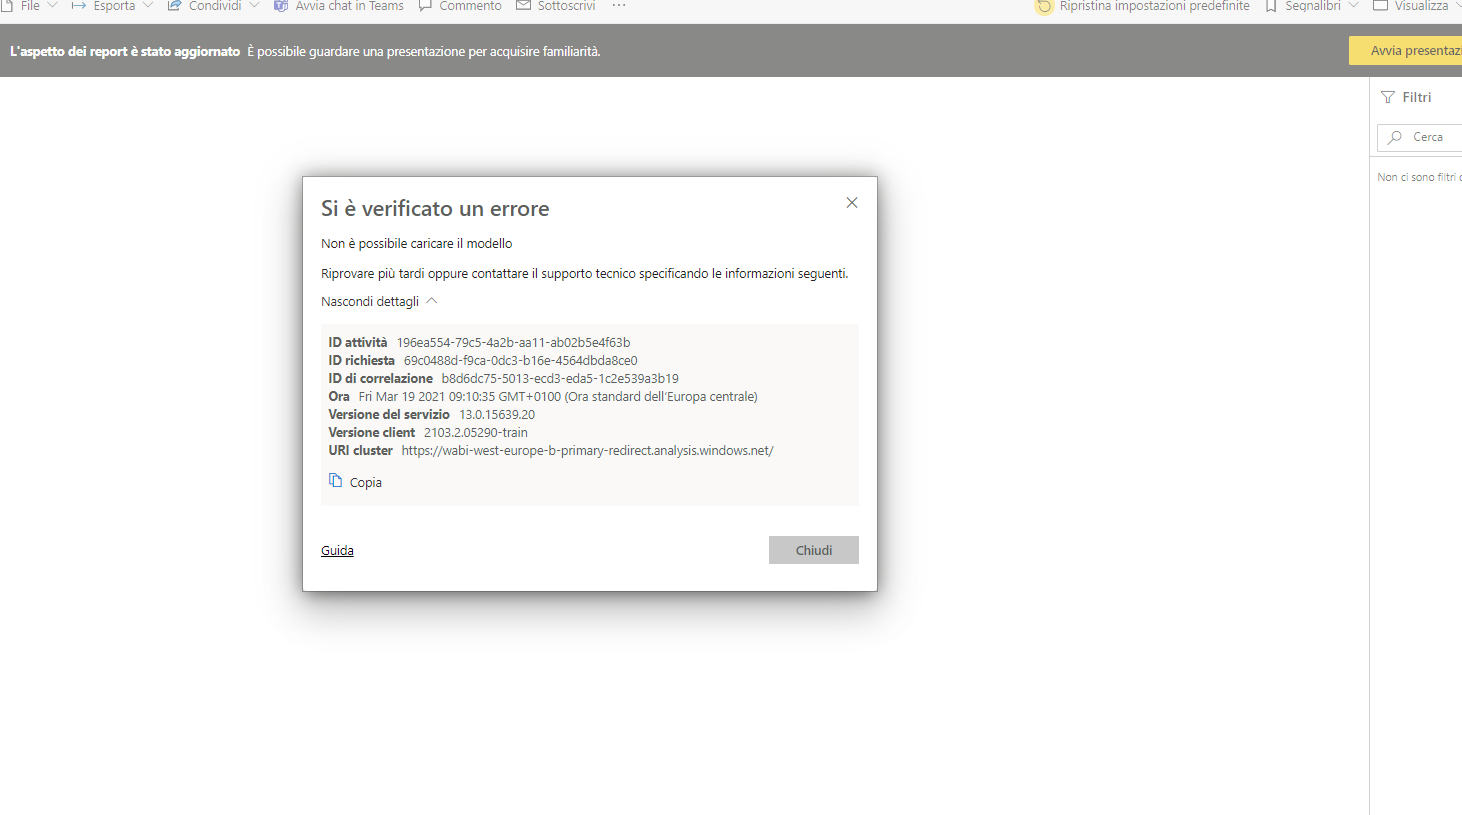The width and height of the screenshot is (1462, 815).
Task: Click the chevron next to Condividi
Action: pos(254,5)
